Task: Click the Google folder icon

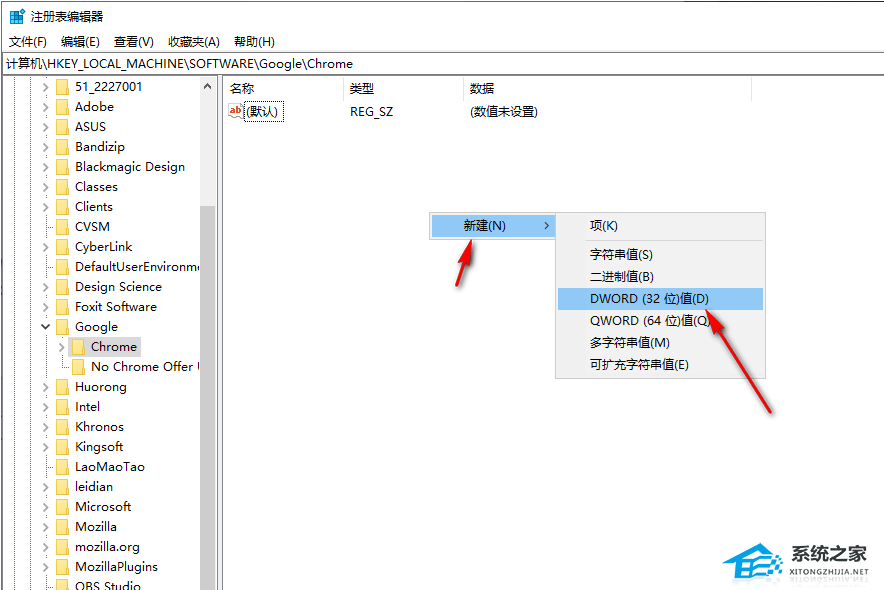Action: pyautogui.click(x=63, y=327)
